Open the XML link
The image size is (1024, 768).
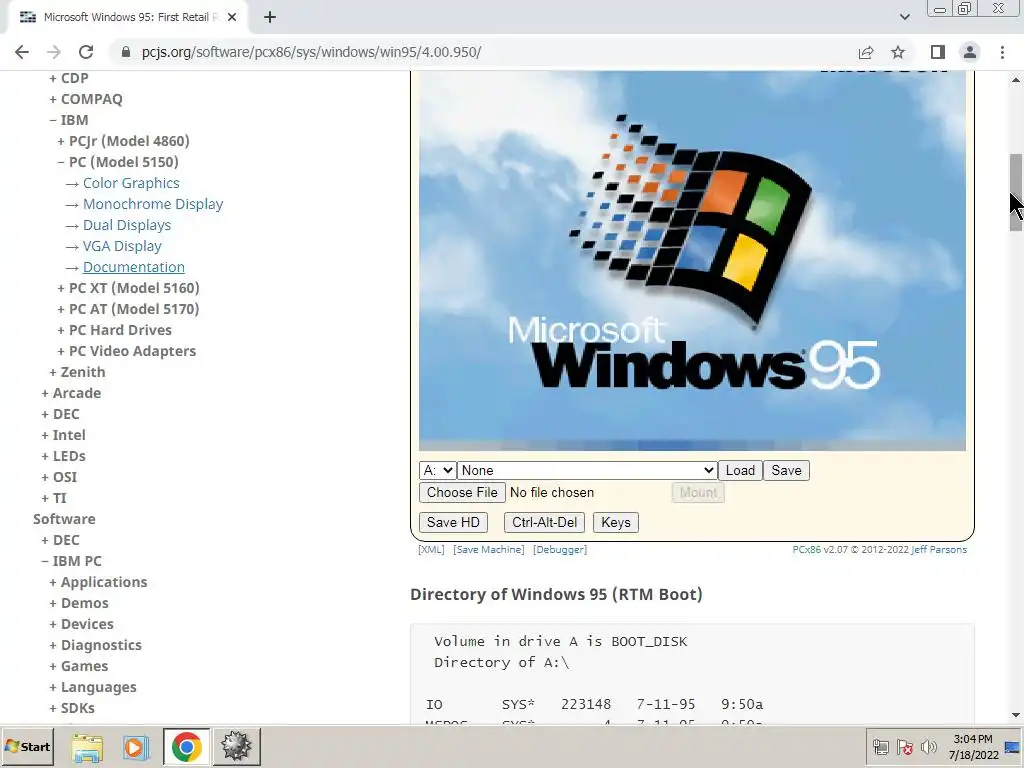coord(431,550)
